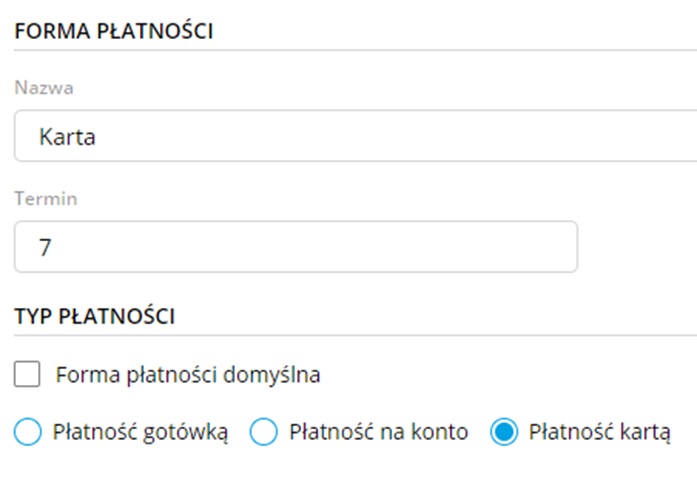Click the divider line below FORMA PŁATNOŚCI
Viewport: 697px width, 478px height.
pos(350,50)
